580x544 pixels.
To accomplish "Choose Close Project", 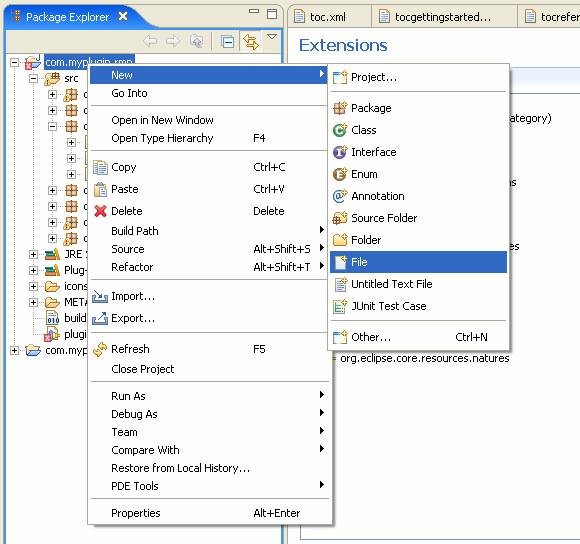I will [209, 369].
